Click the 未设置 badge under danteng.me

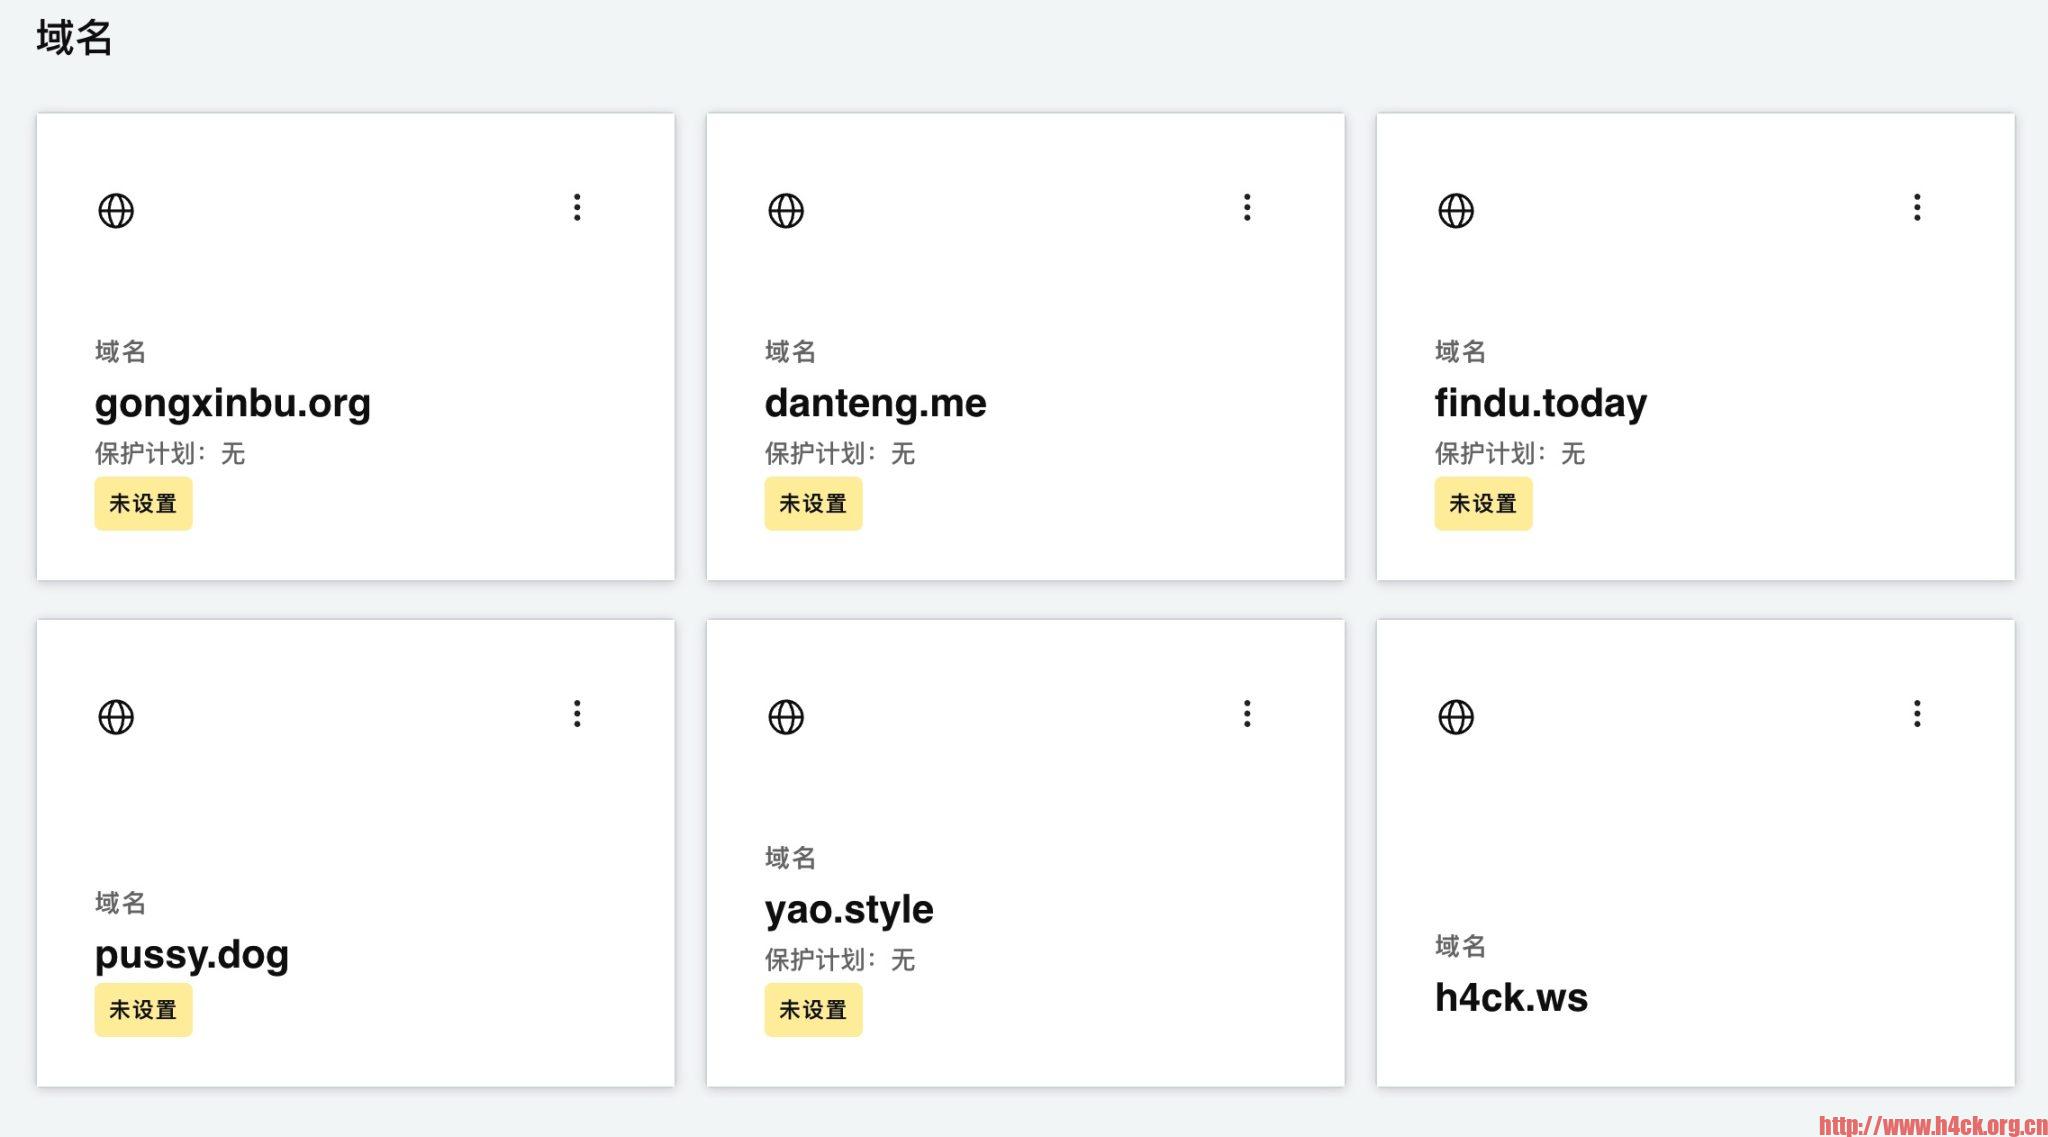(813, 504)
